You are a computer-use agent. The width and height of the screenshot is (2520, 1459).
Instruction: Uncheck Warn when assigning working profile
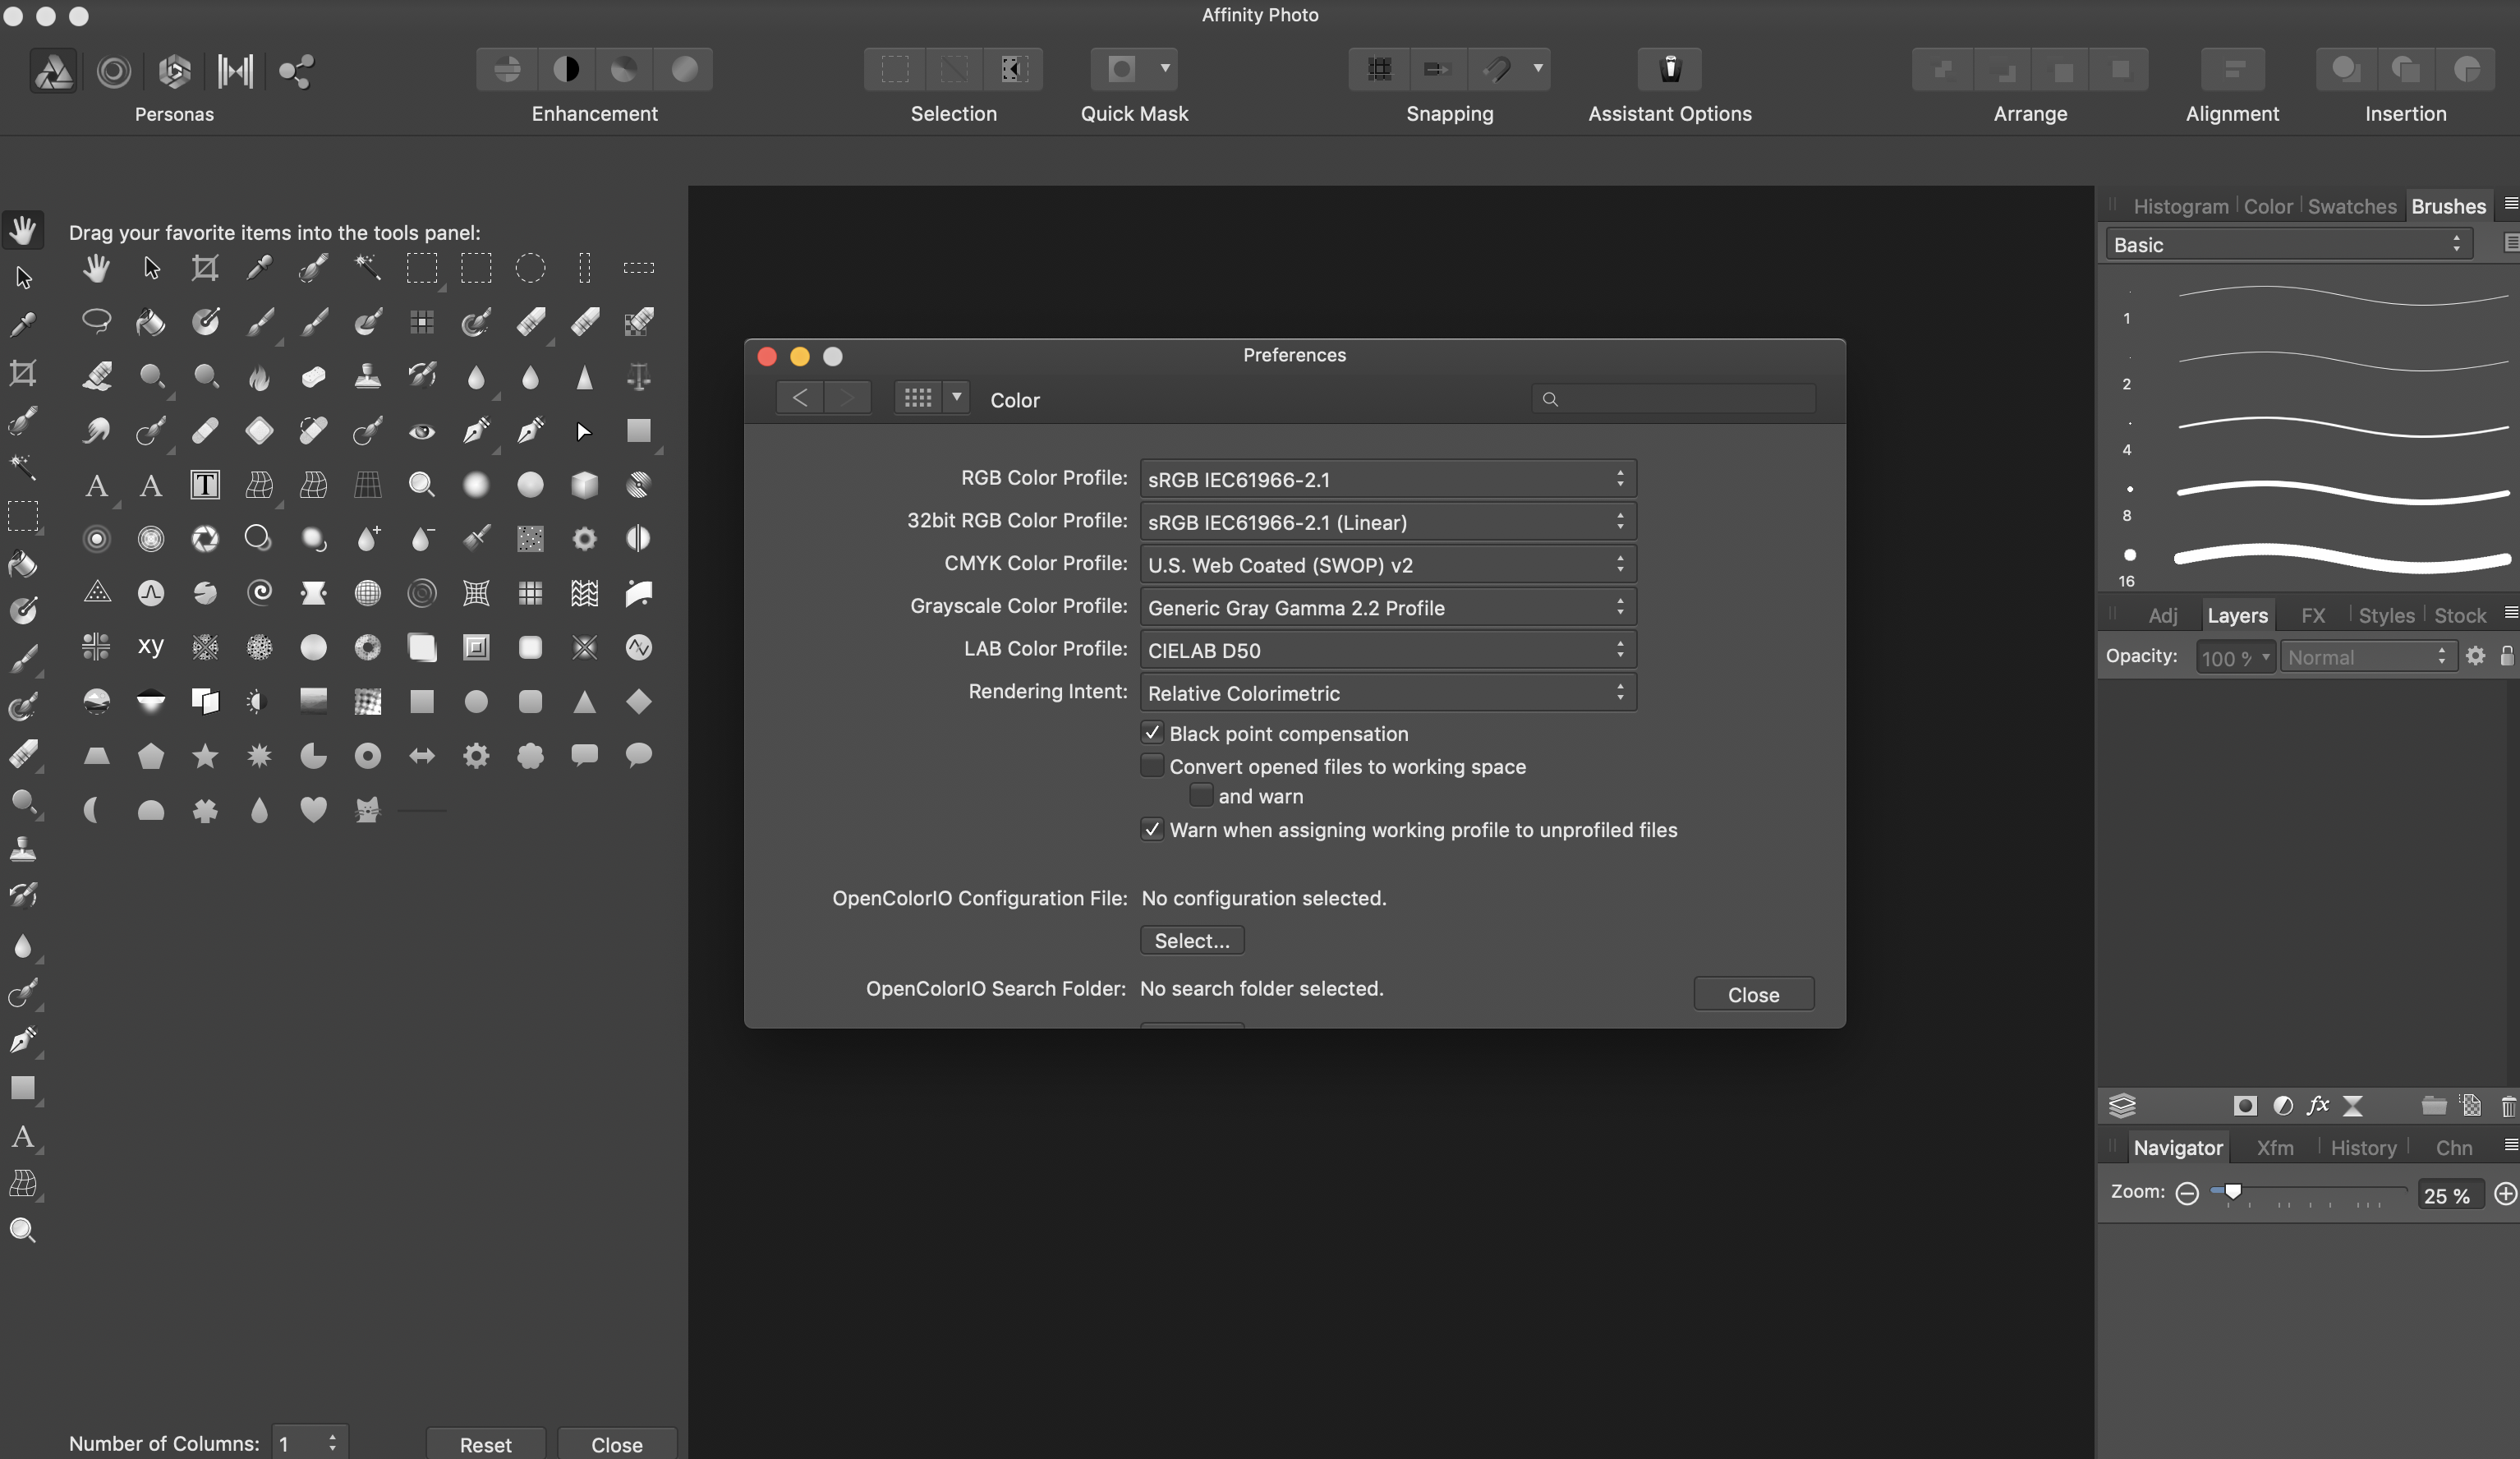coord(1152,829)
